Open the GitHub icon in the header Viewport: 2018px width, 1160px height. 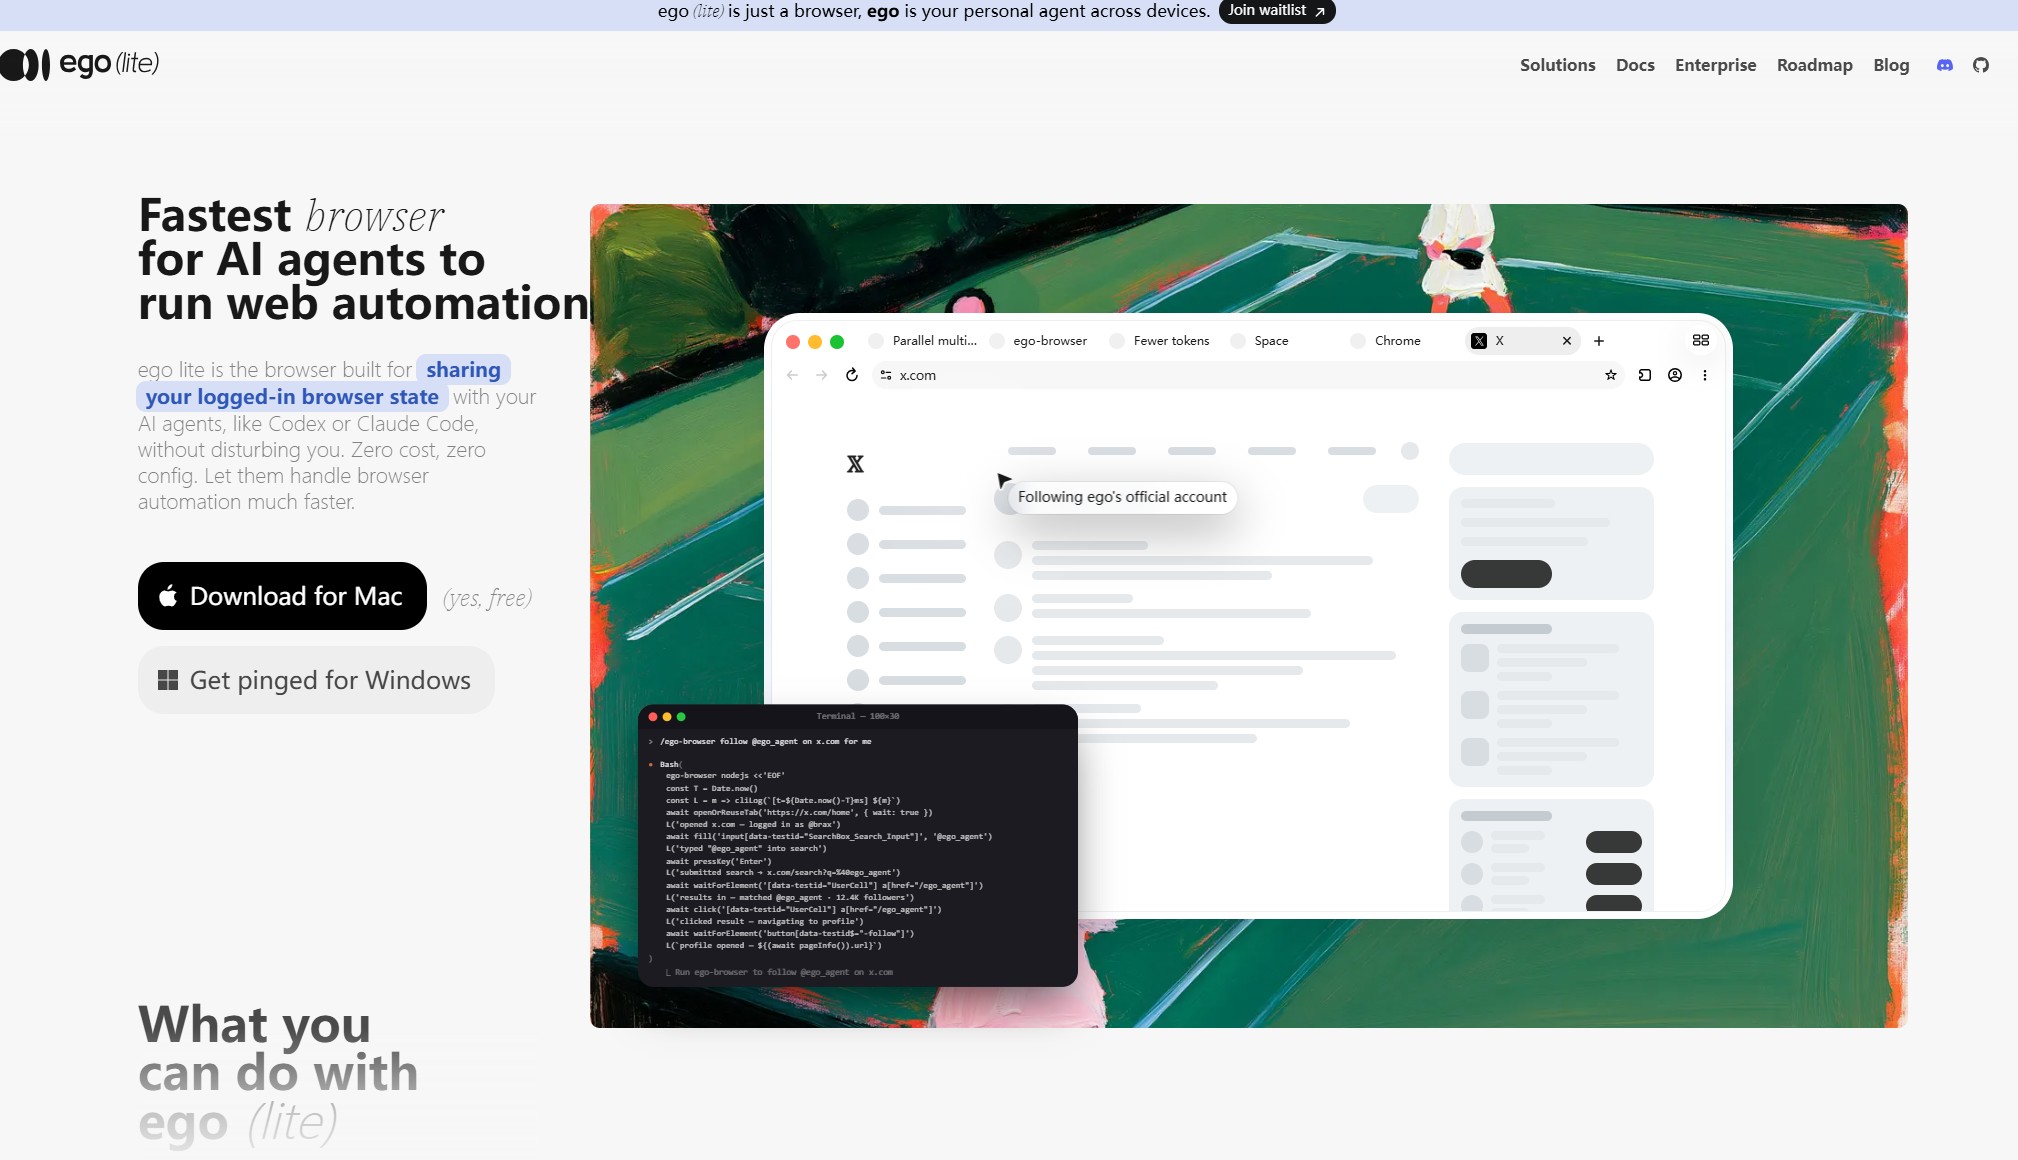[1980, 65]
